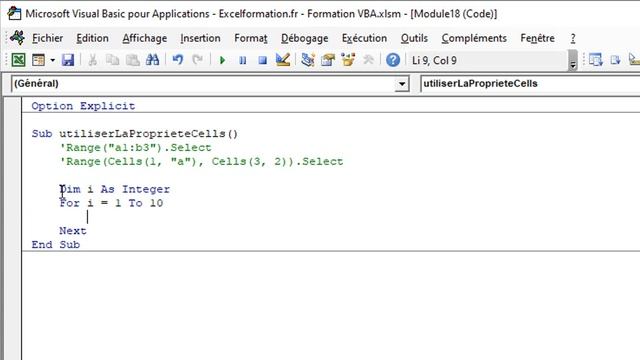
Task: Open Properties Window icon
Action: [328, 60]
